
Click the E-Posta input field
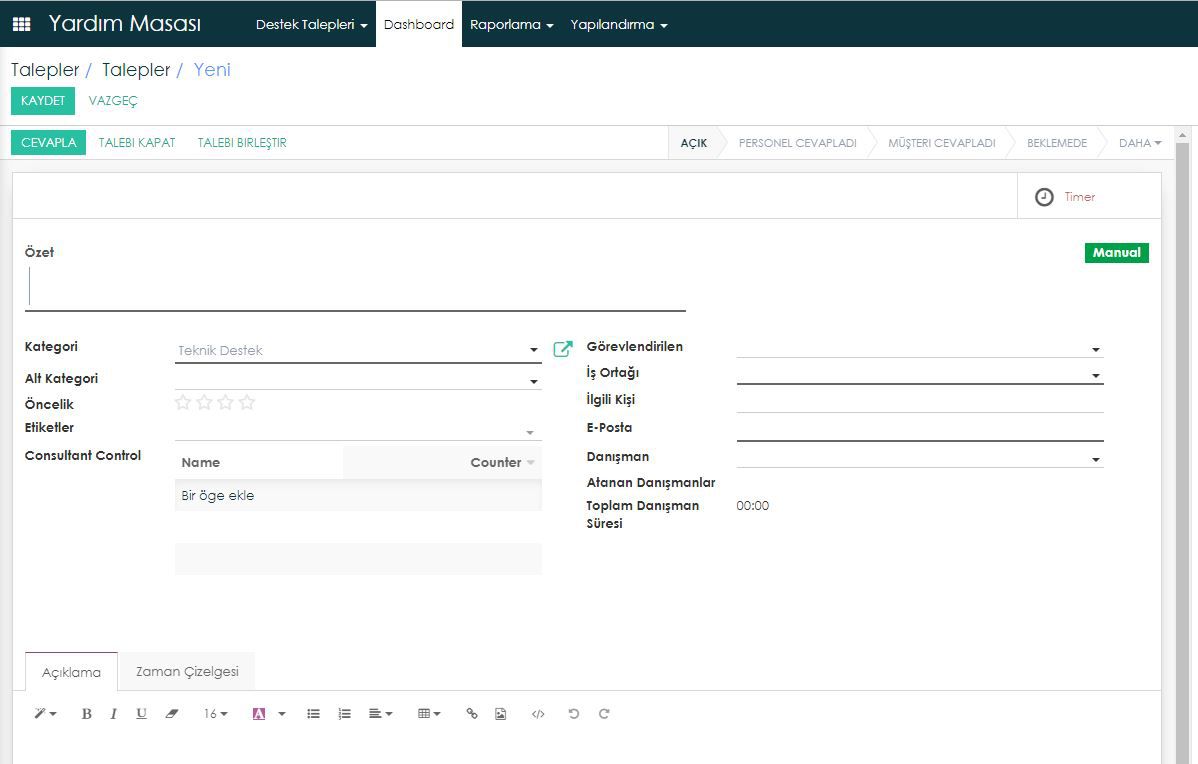pyautogui.click(x=920, y=428)
